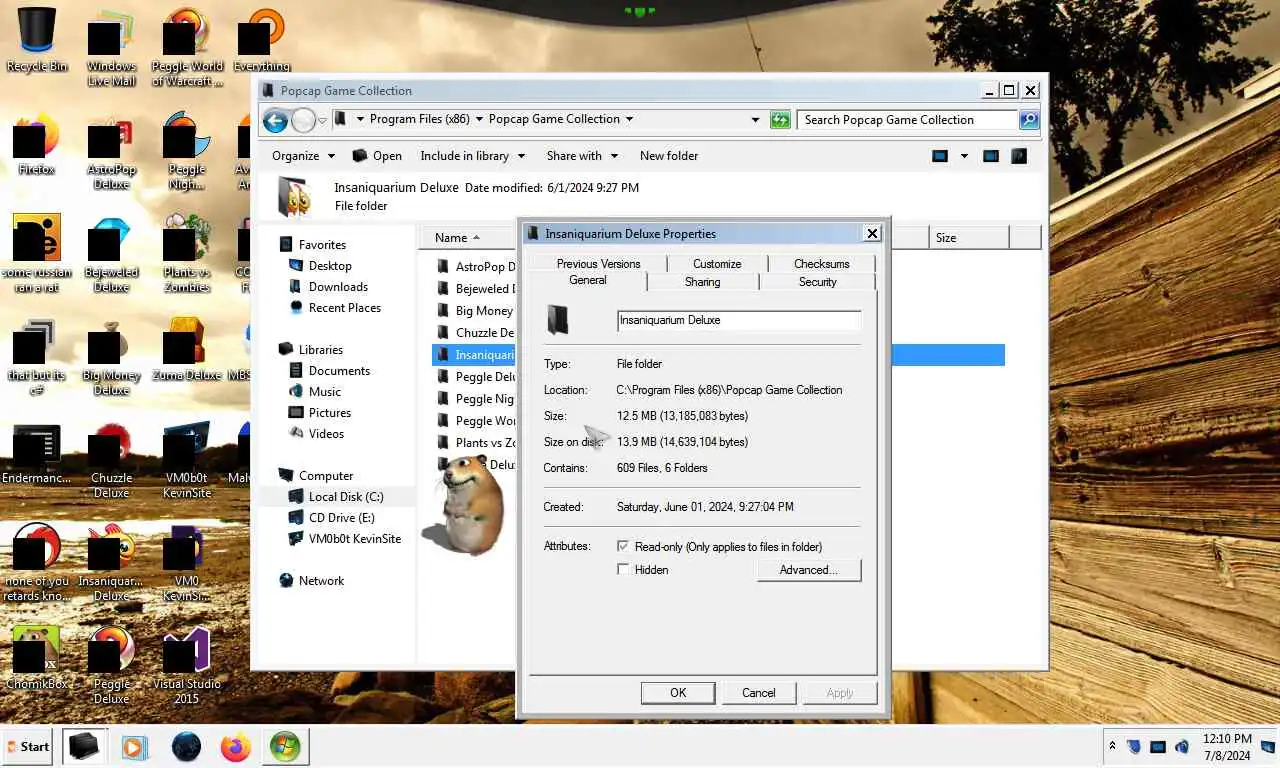Screen dimensions: 1280x768
Task: Focus the Search Popcap Game Collection box
Action: (x=907, y=120)
